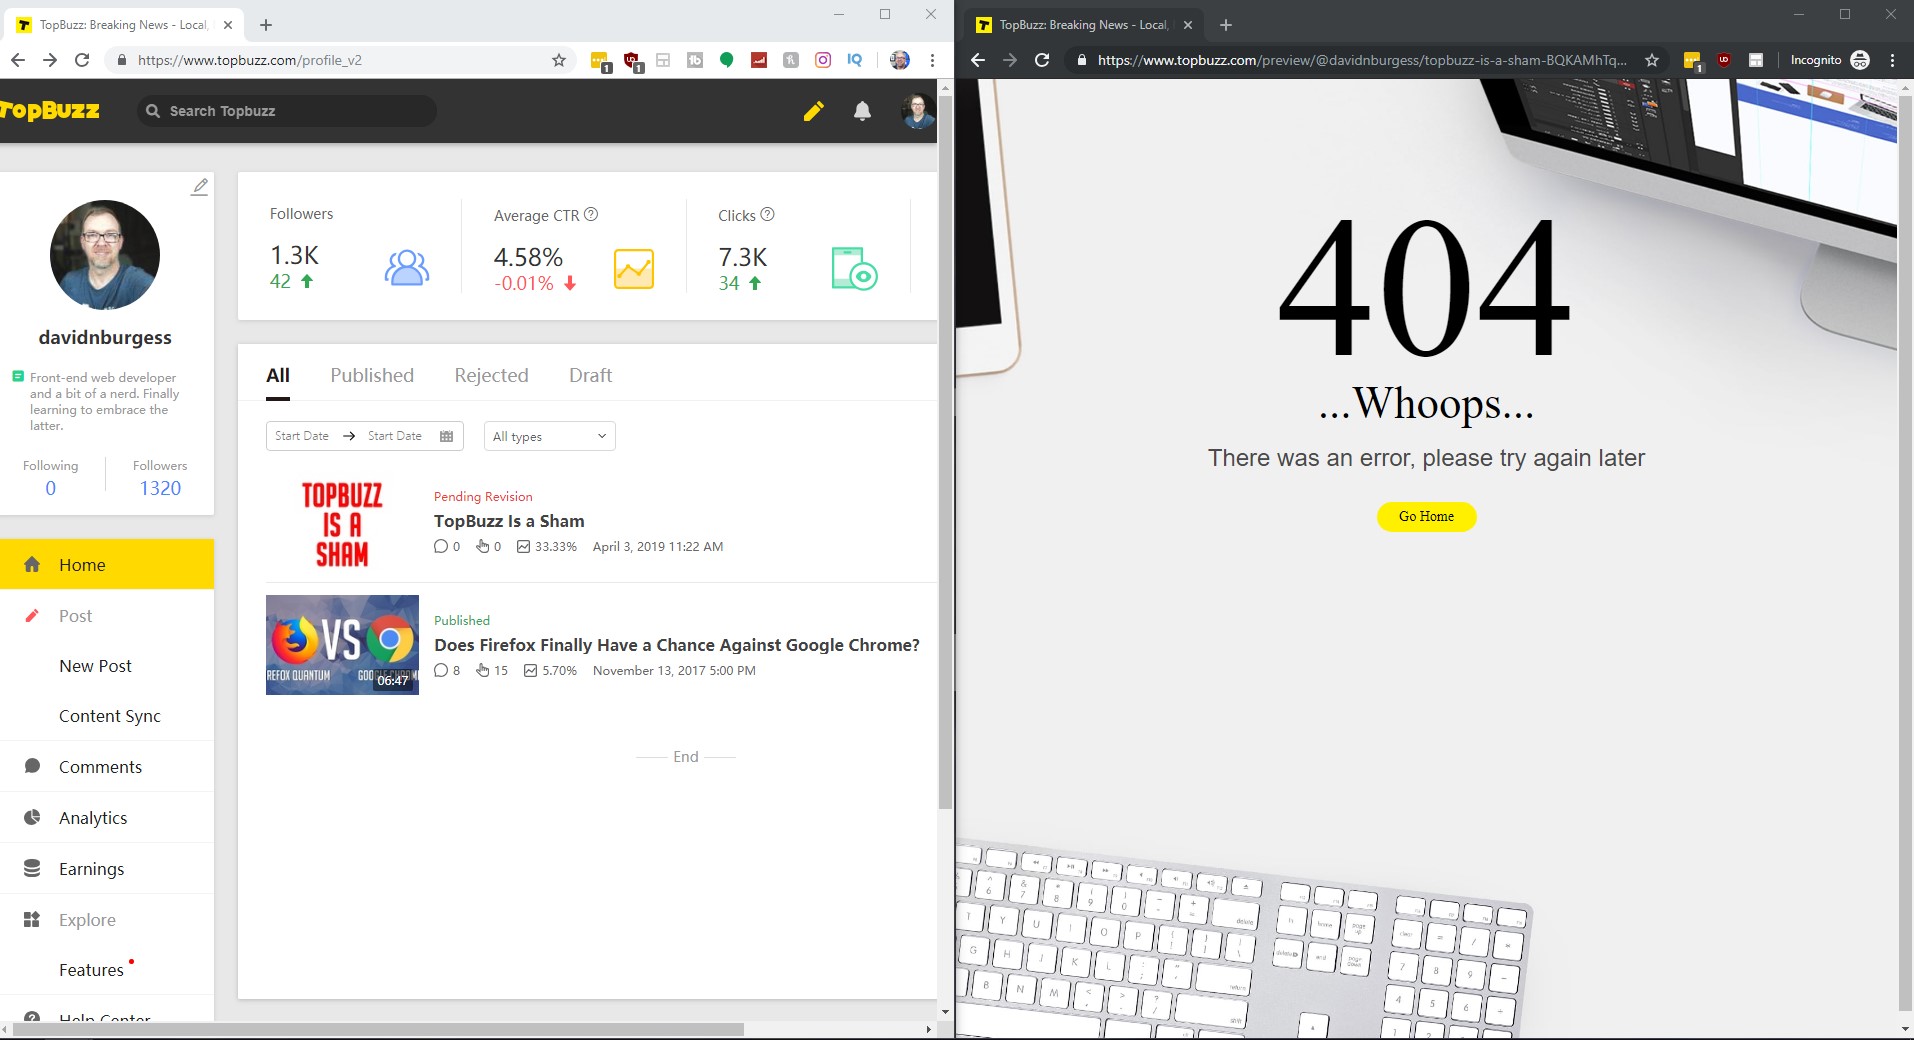Click the pencil write-post icon in TopBuzz header
This screenshot has width=1914, height=1040.
click(814, 111)
